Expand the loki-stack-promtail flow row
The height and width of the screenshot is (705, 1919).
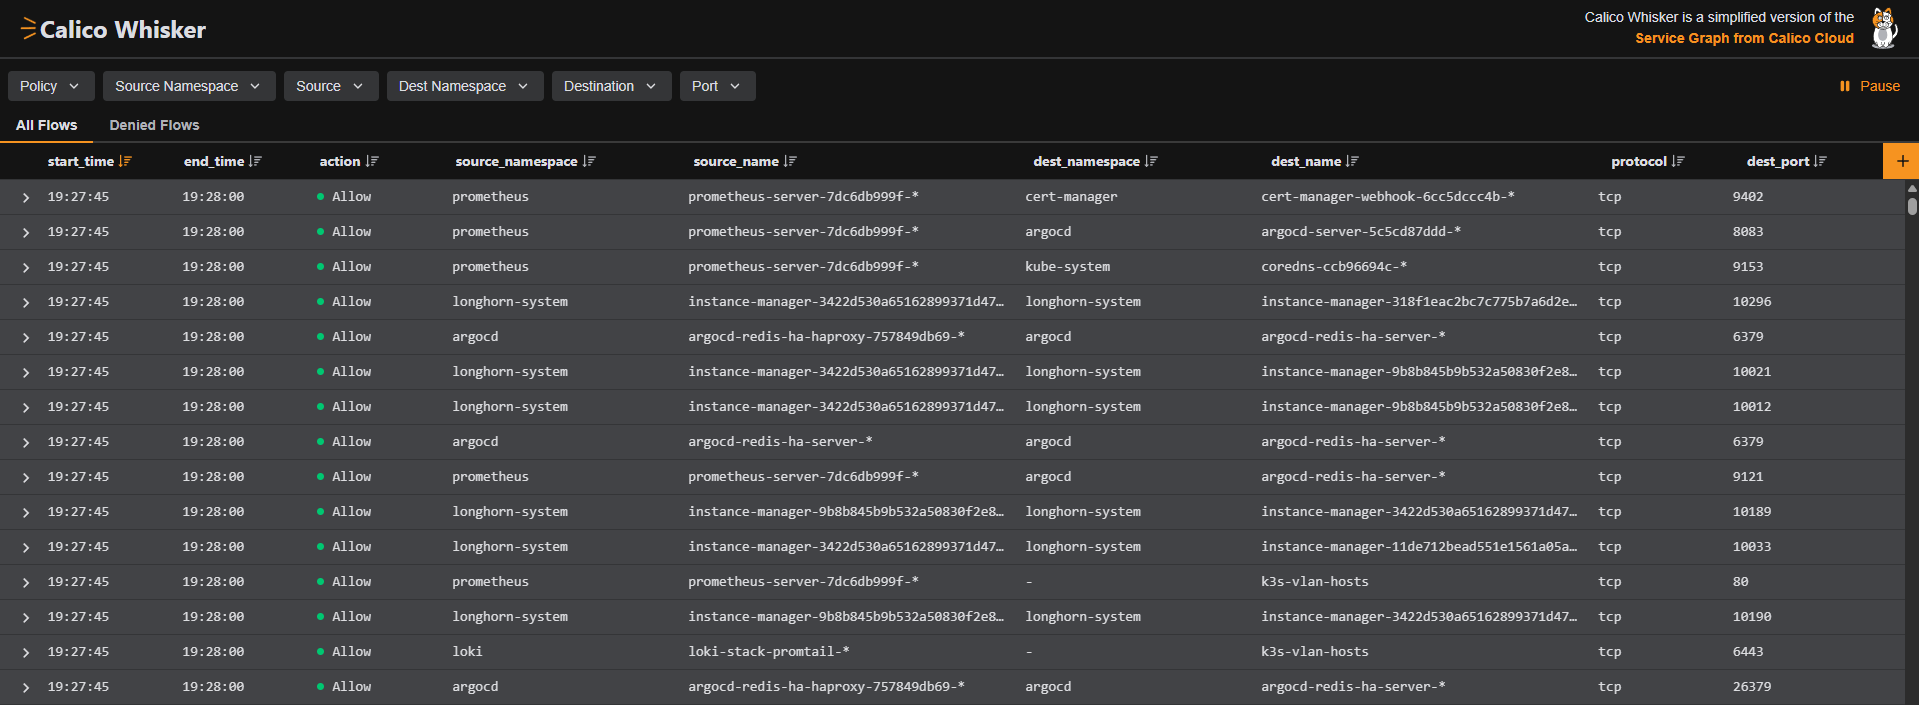click(26, 652)
